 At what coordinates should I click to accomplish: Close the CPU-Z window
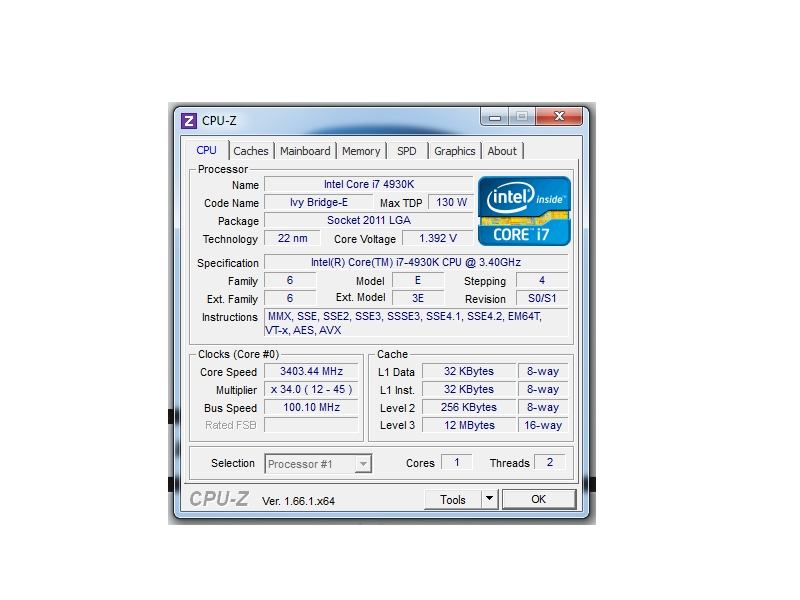pos(559,116)
